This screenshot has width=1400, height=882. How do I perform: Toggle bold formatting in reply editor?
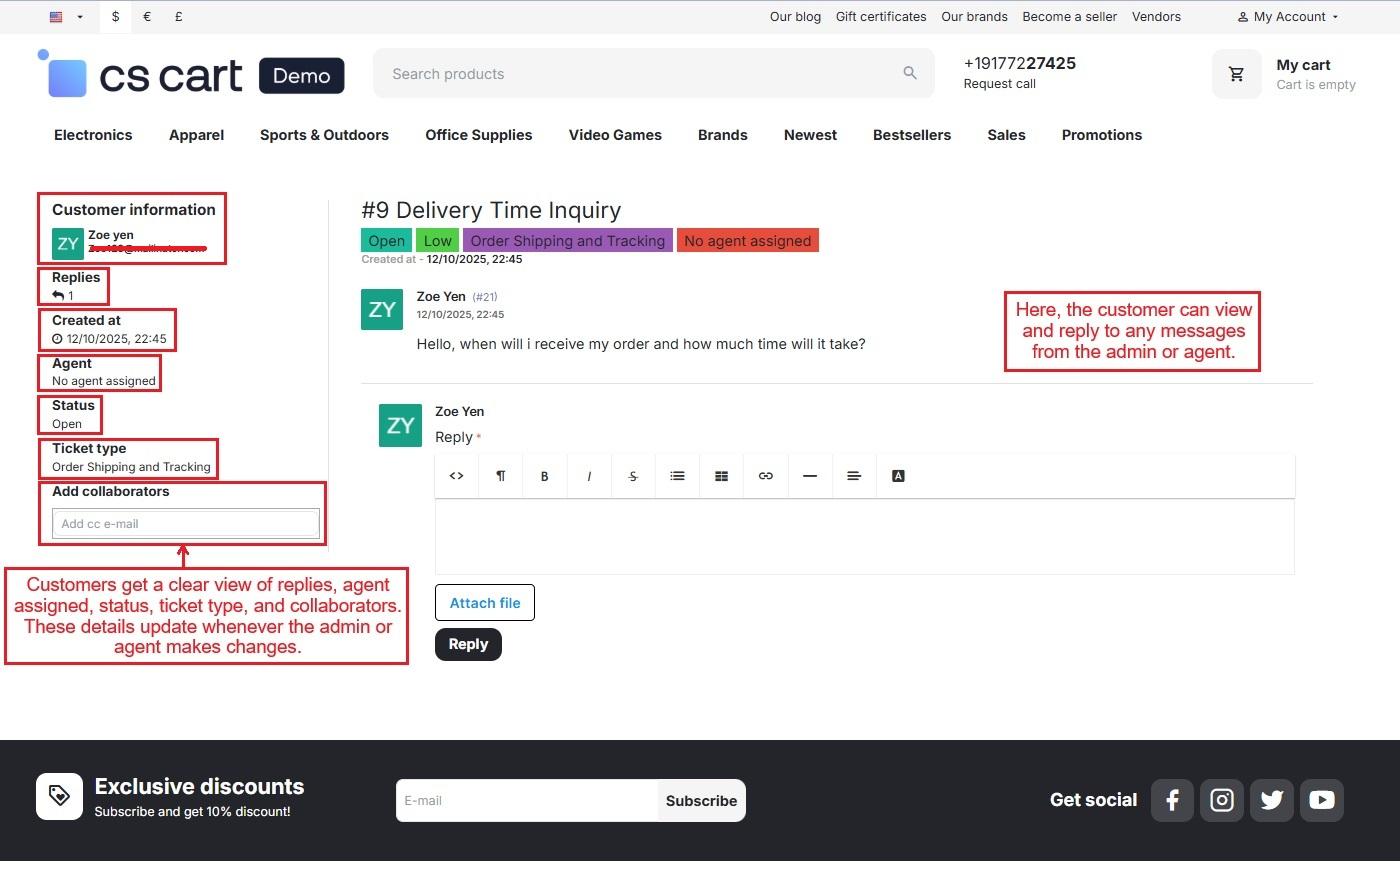coord(544,476)
